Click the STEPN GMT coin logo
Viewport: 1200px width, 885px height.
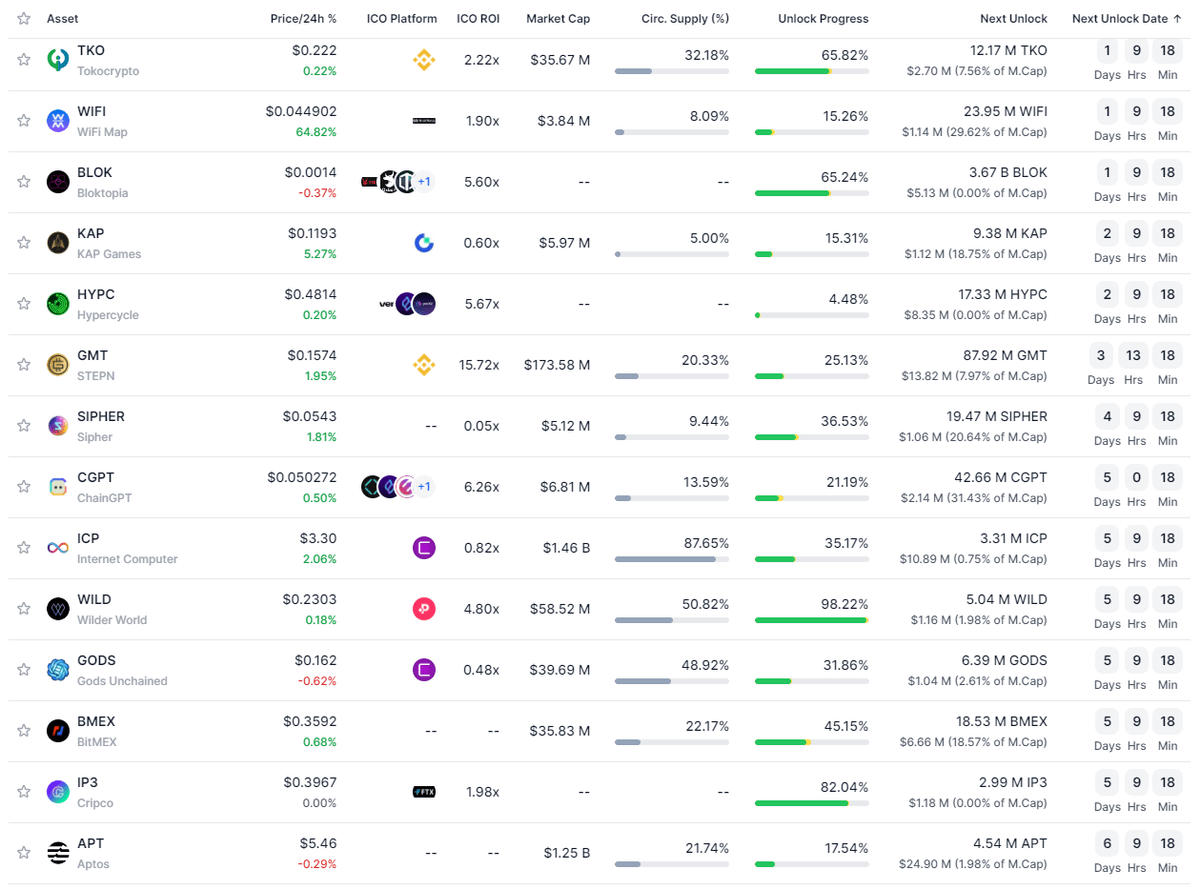(58, 365)
